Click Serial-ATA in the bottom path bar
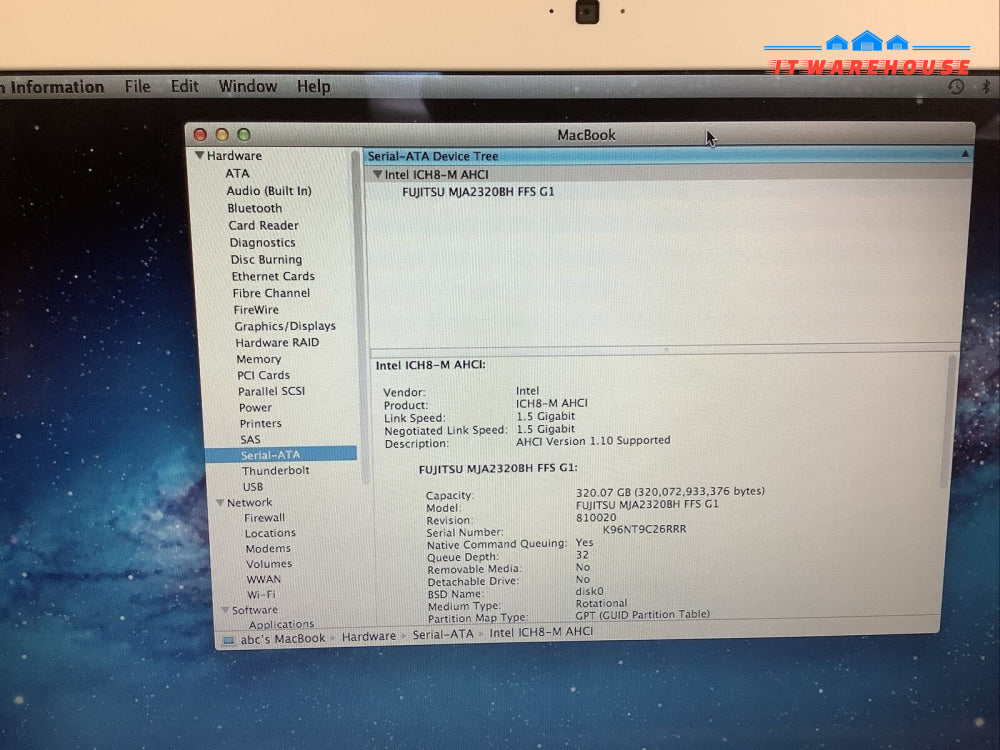Viewport: 1000px width, 750px height. [443, 635]
